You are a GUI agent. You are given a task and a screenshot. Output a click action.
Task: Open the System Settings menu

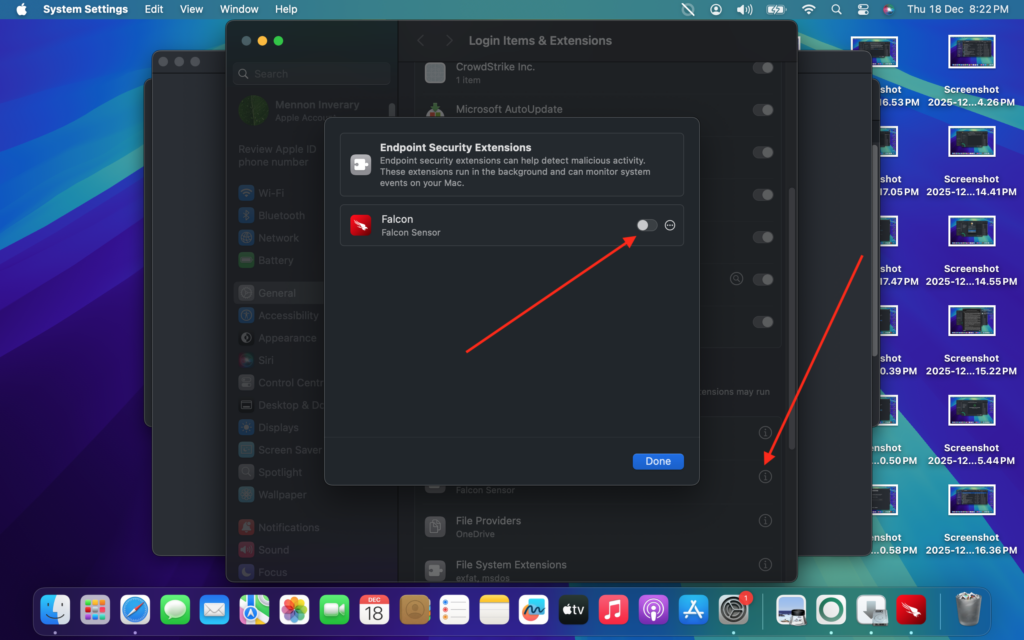tap(86, 9)
